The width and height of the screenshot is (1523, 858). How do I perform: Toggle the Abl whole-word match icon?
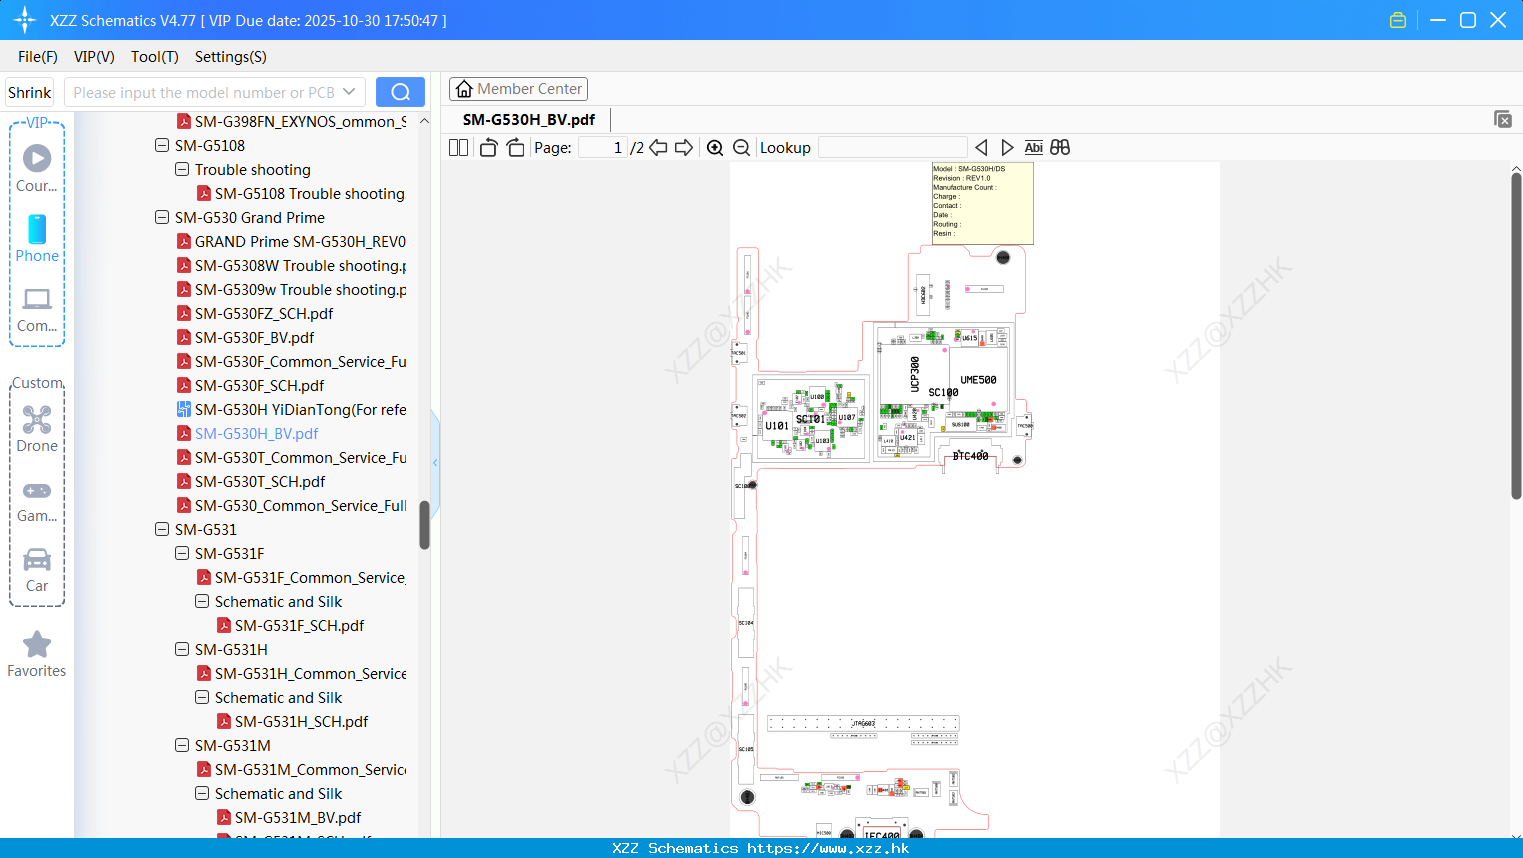1033,148
